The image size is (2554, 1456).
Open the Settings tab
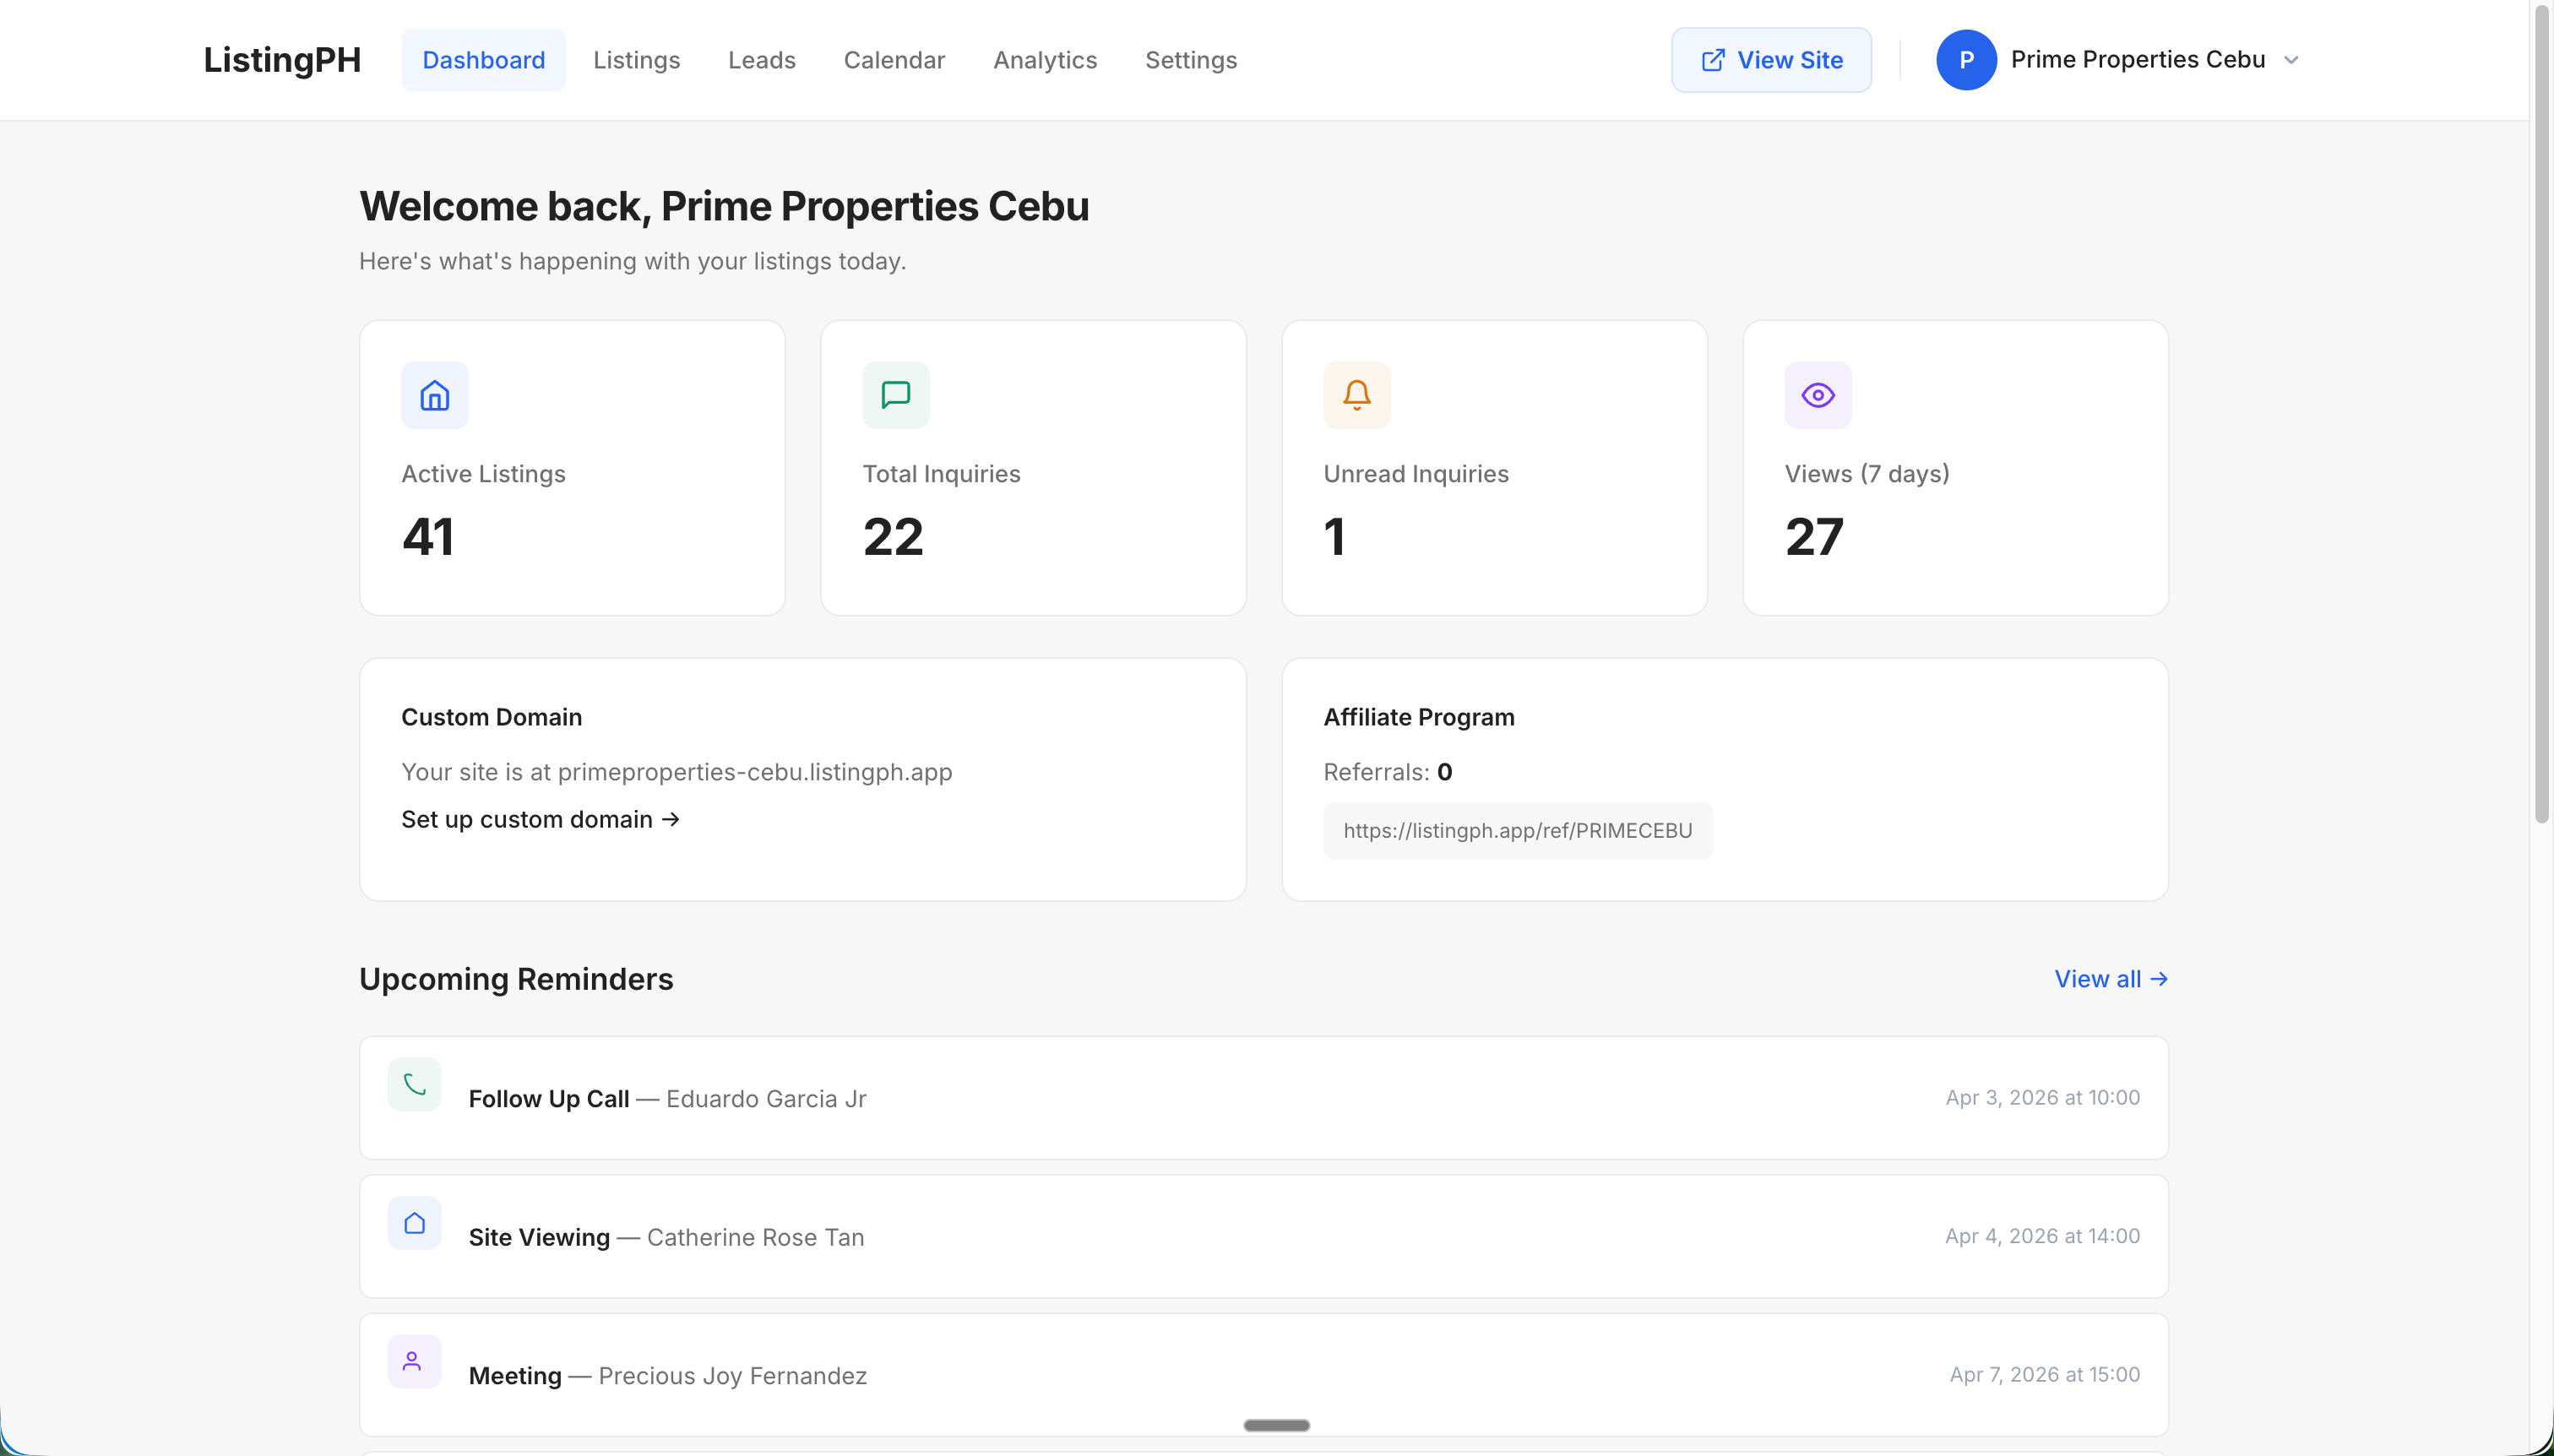click(x=1190, y=60)
